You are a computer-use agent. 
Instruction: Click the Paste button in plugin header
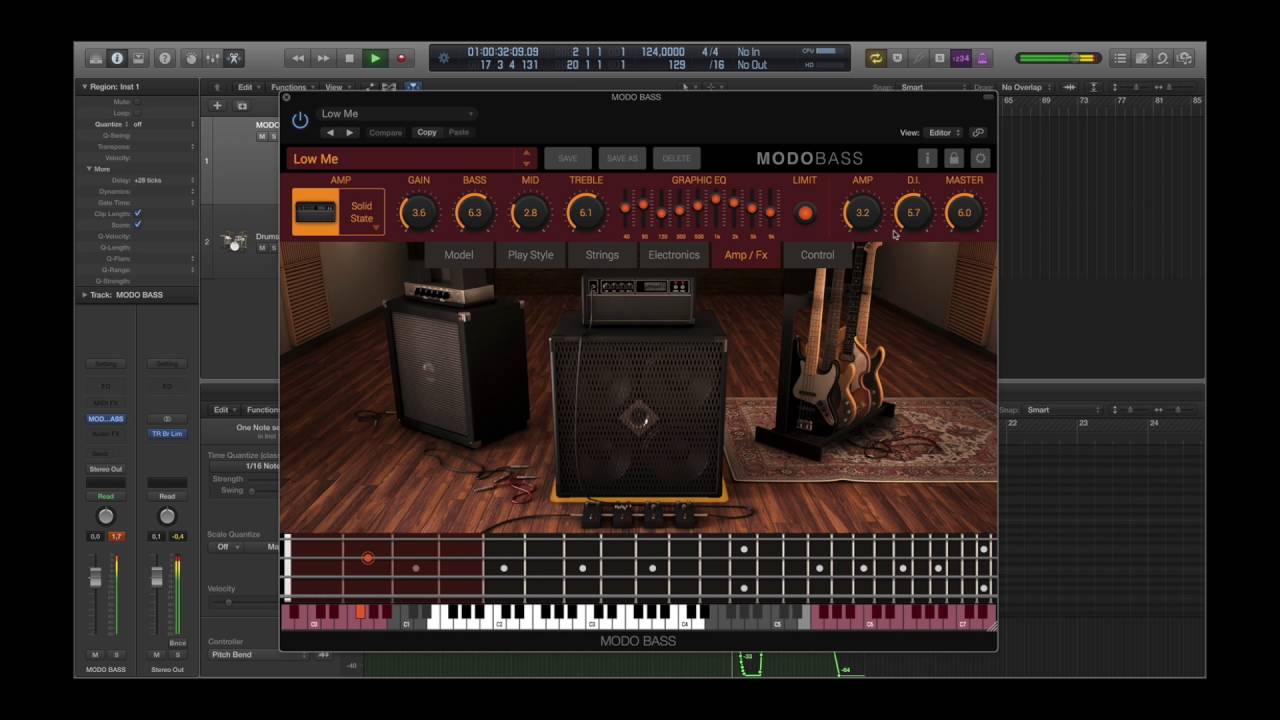click(459, 132)
